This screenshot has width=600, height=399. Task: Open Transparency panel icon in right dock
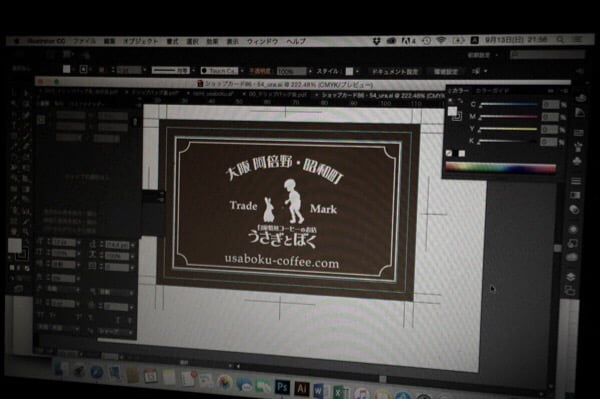pyautogui.click(x=574, y=210)
